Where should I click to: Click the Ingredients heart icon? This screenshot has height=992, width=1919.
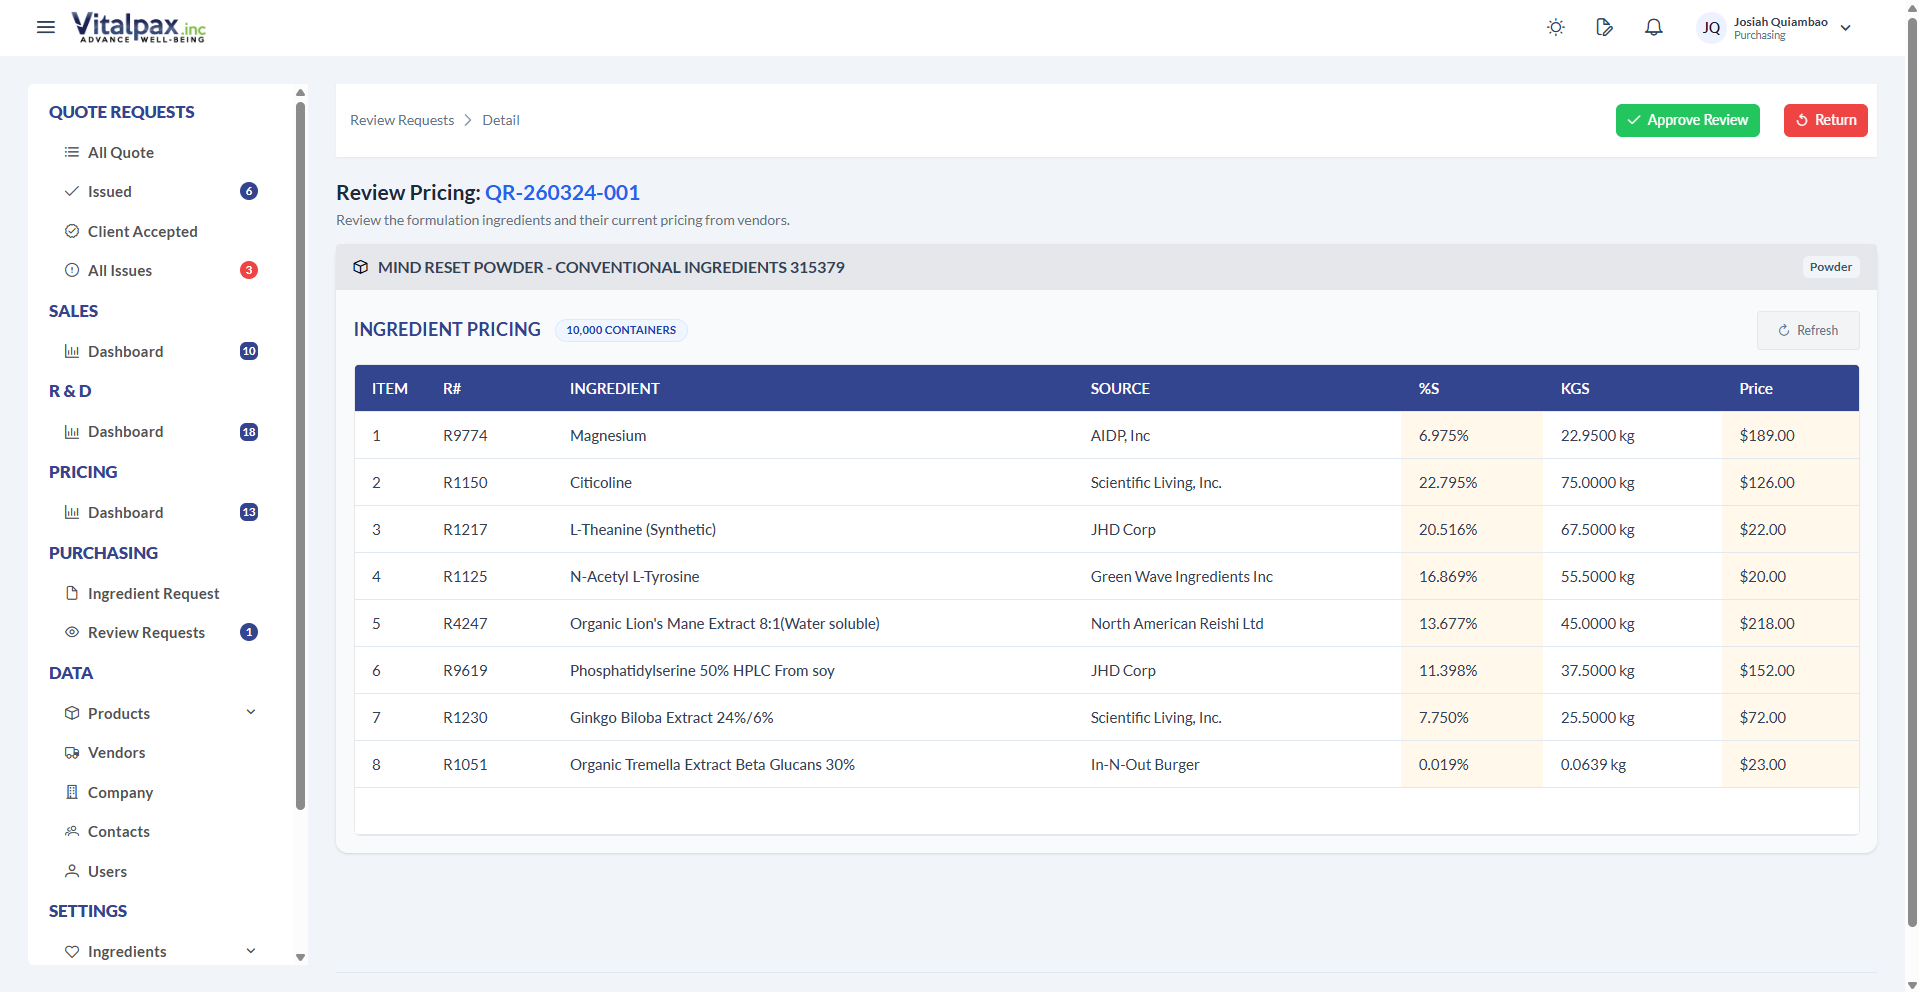click(x=72, y=951)
